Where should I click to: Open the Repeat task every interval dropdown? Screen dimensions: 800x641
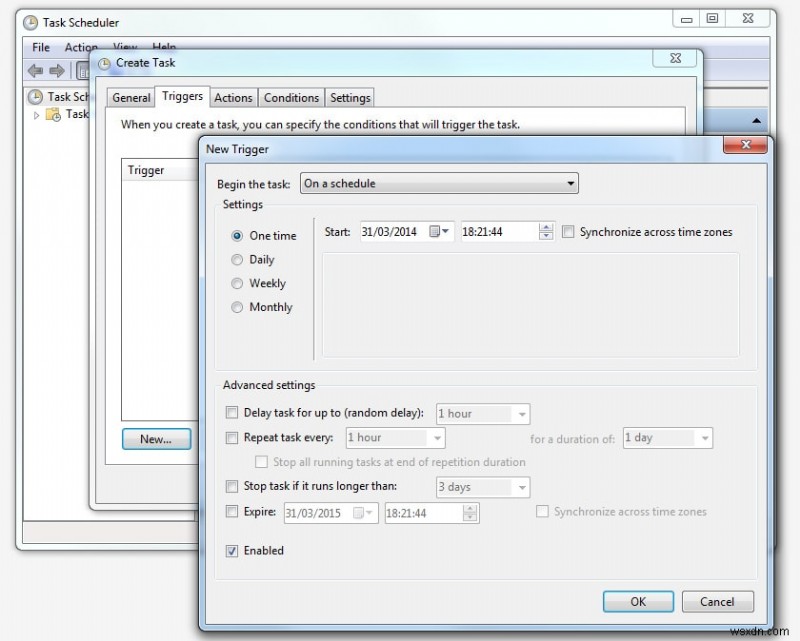pos(395,438)
